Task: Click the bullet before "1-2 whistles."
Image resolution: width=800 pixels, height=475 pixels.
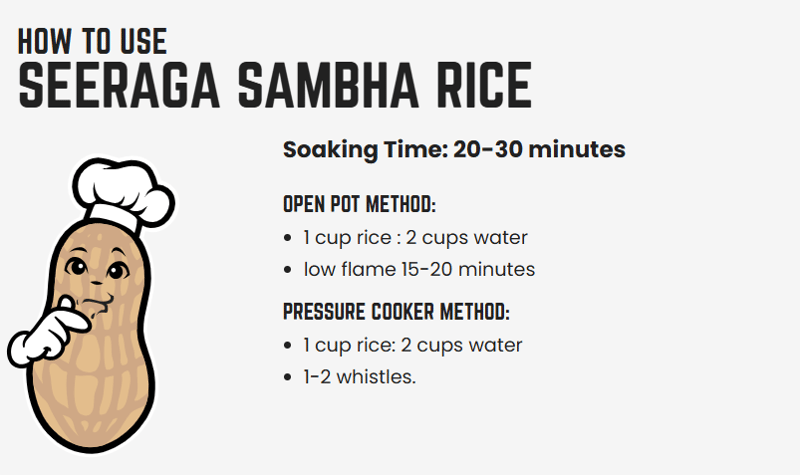Action: click(x=290, y=377)
